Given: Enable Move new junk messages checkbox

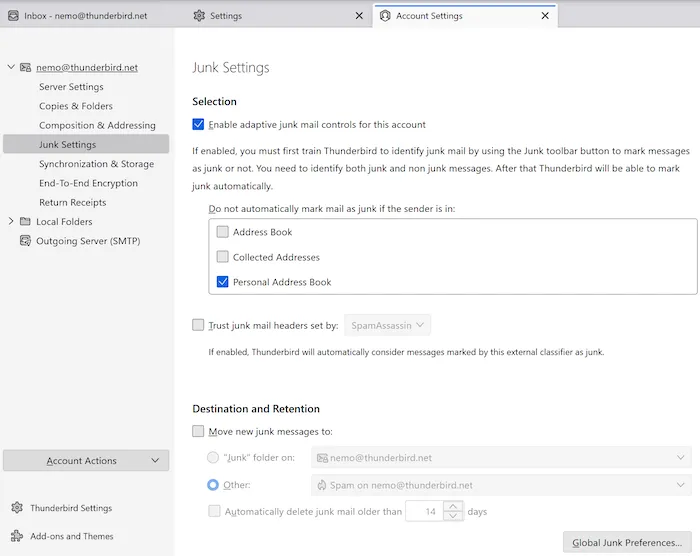Looking at the screenshot, I should click(x=198, y=431).
